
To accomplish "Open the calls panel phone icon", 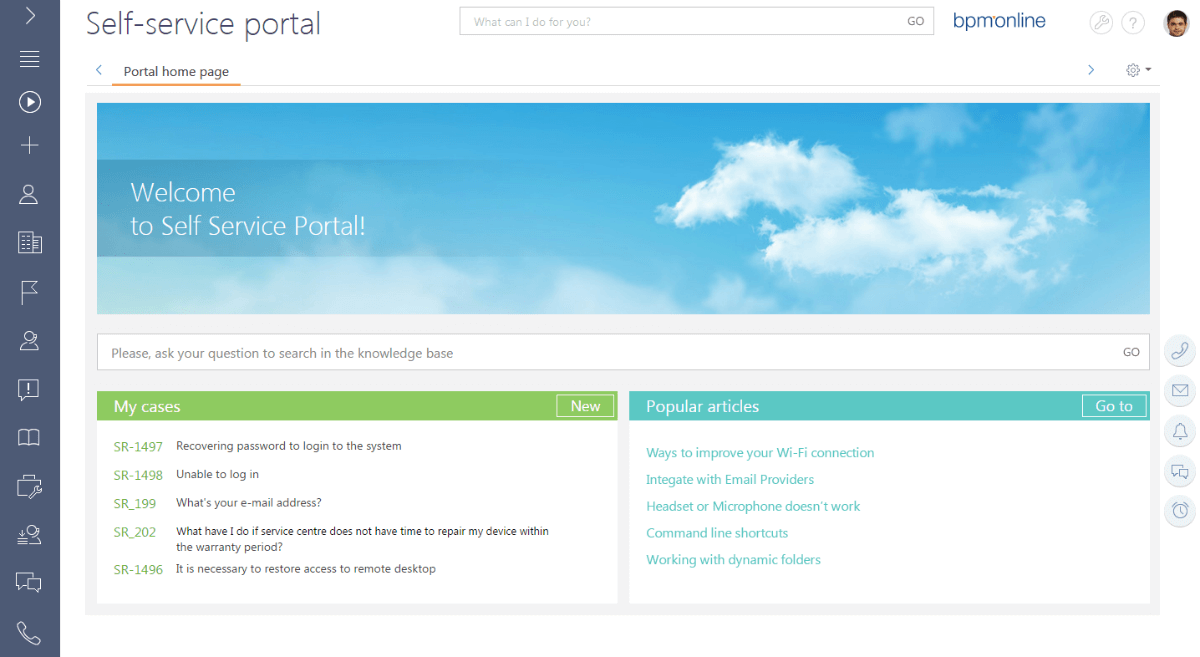I will 1179,351.
